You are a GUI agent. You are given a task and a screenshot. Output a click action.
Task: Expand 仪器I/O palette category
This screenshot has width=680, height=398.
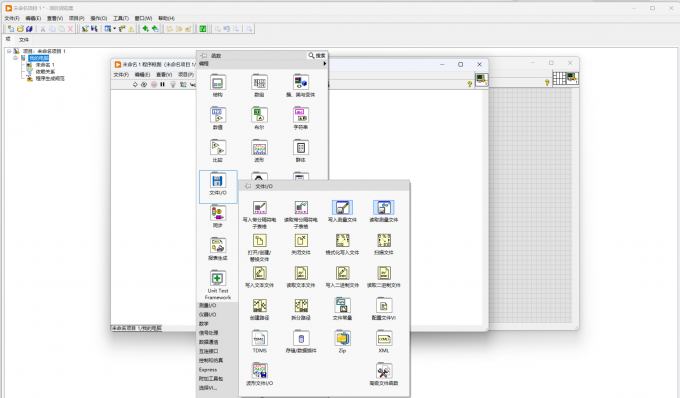tap(207, 314)
